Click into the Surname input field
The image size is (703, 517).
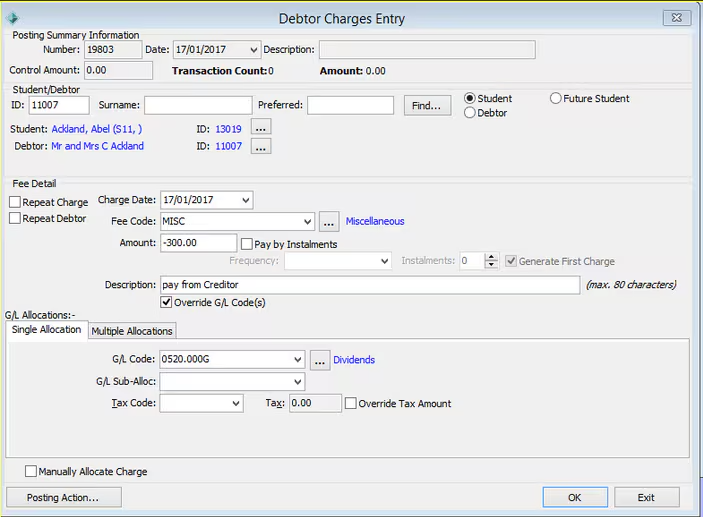[x=198, y=106]
